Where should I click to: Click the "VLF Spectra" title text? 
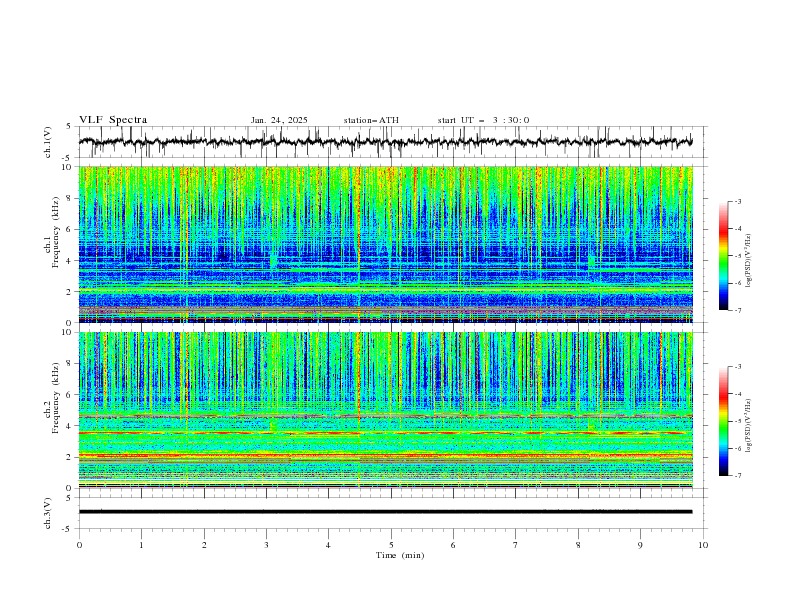[113, 120]
